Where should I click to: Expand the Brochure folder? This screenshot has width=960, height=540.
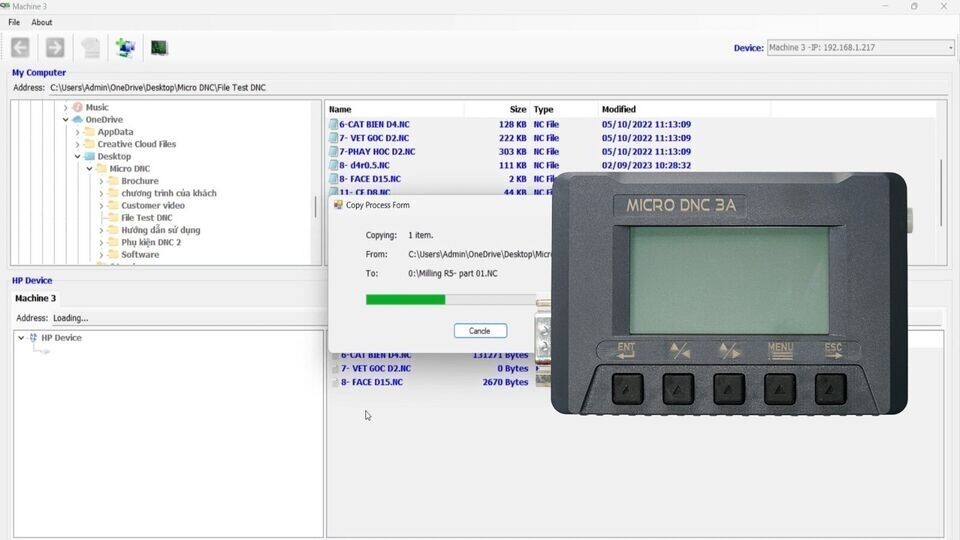point(102,181)
